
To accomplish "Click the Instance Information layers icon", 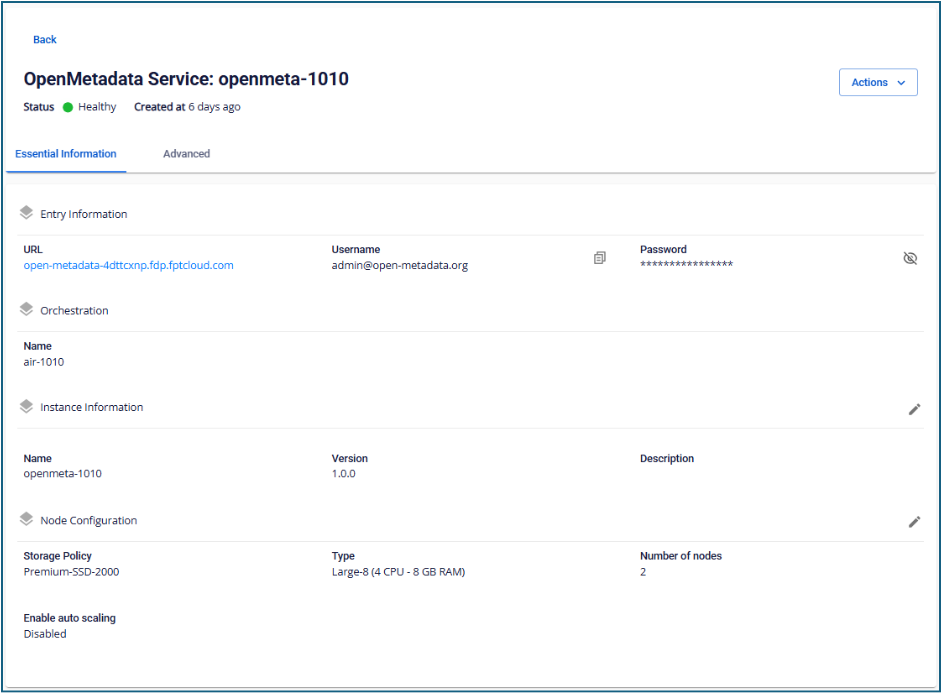I will click(27, 407).
